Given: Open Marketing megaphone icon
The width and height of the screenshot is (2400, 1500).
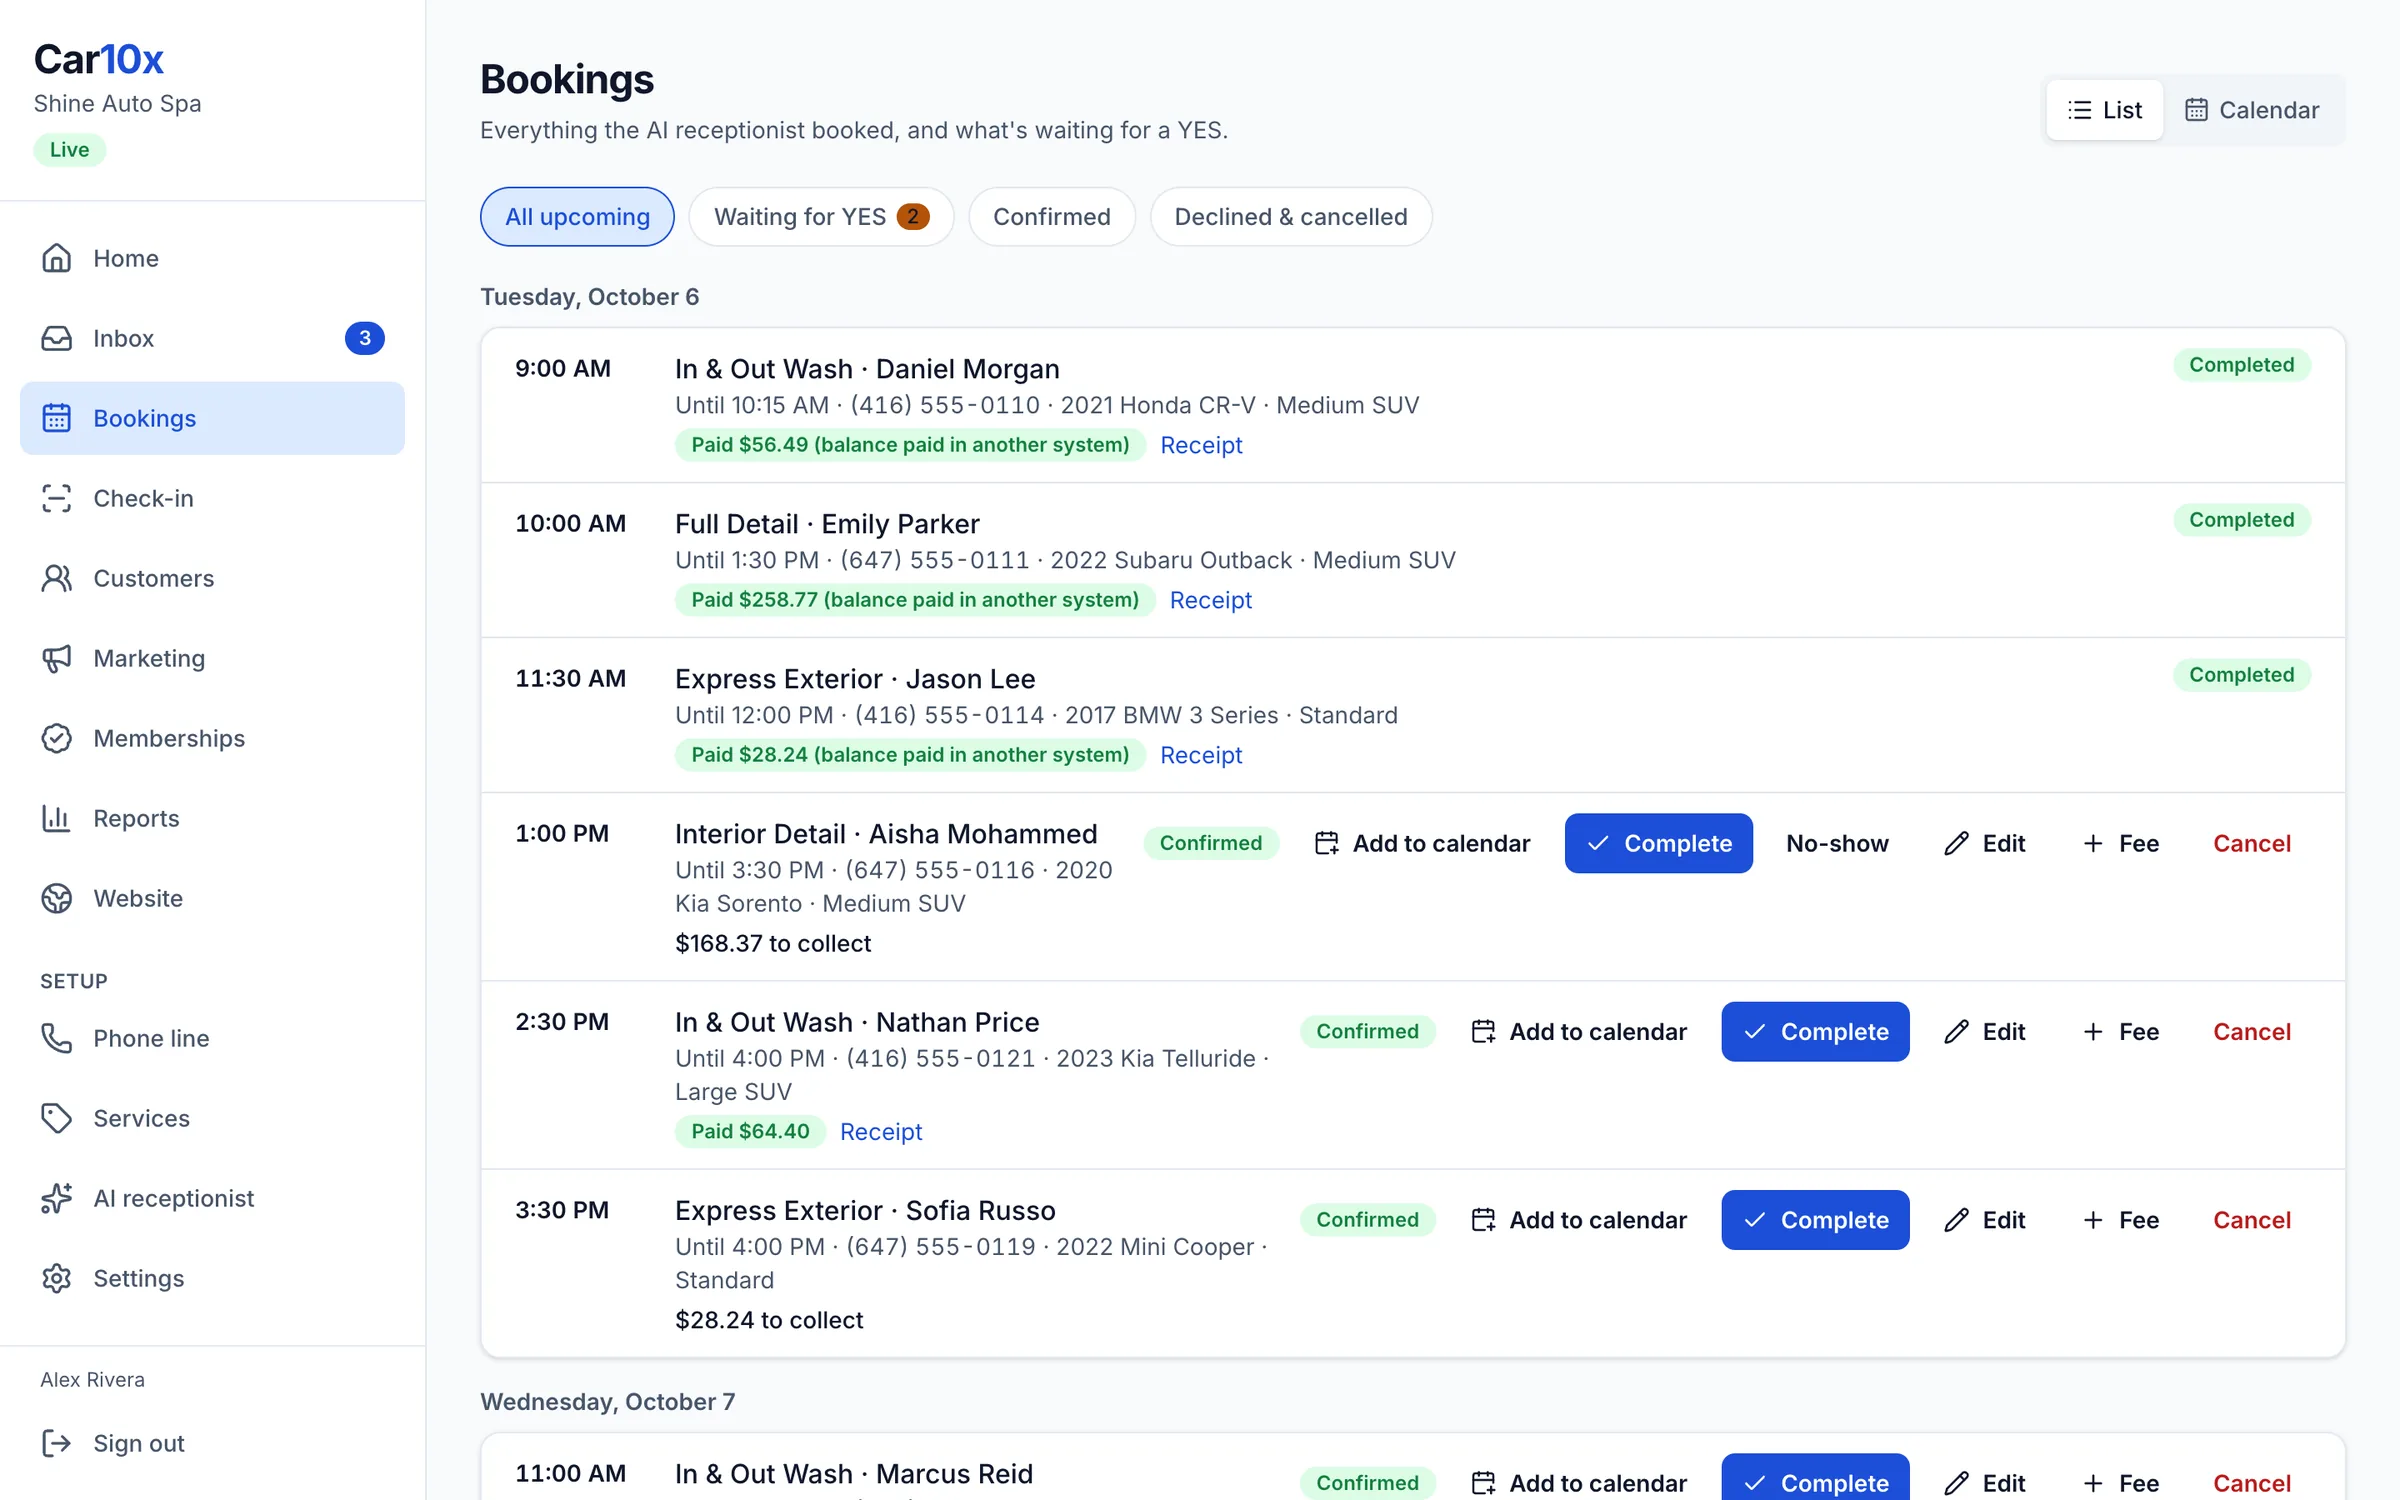Looking at the screenshot, I should point(57,658).
